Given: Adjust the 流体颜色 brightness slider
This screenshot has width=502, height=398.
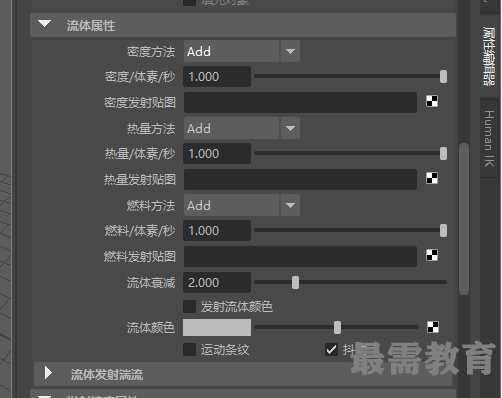Looking at the screenshot, I should click(x=336, y=327).
